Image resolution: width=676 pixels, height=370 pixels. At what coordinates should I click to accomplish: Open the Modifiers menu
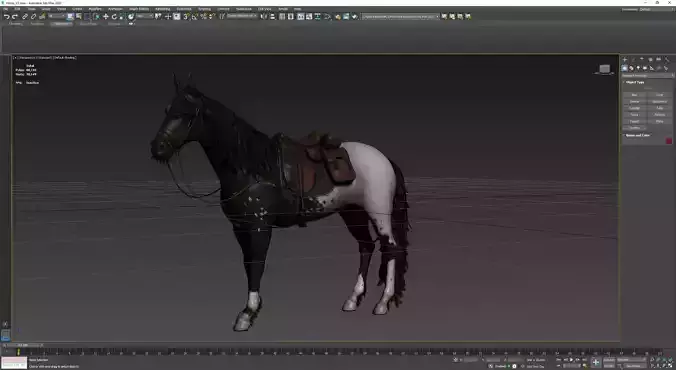[x=95, y=9]
